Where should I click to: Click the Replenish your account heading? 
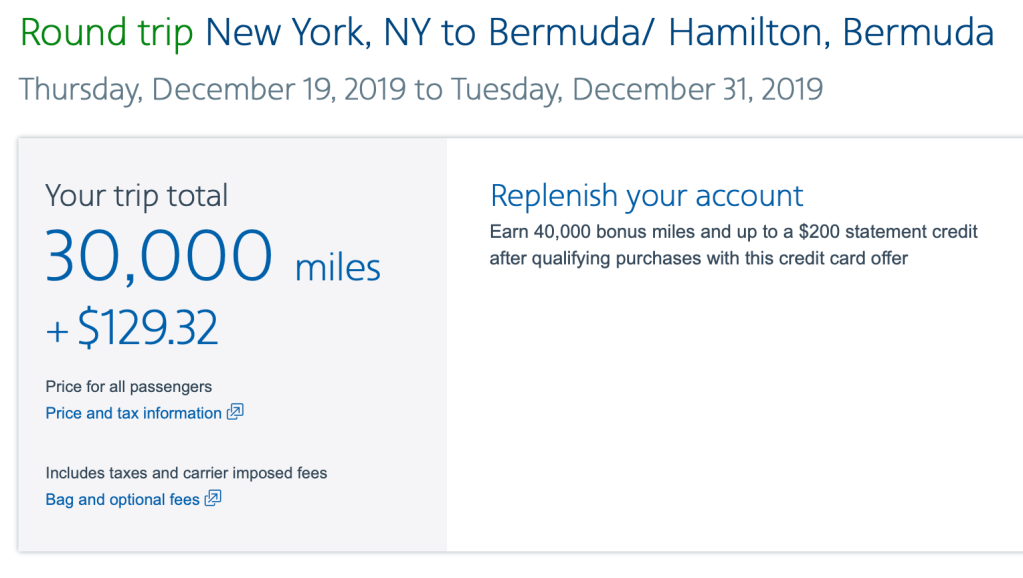point(646,195)
